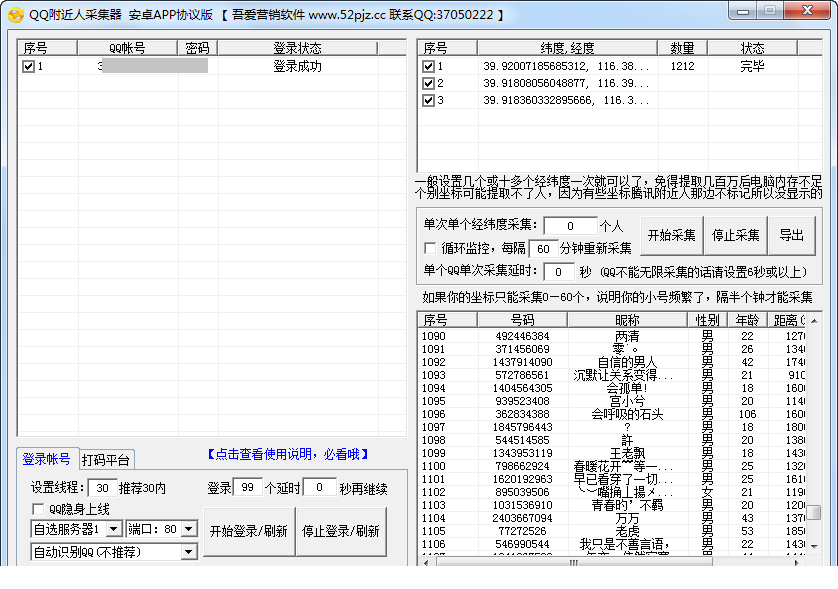The width and height of the screenshot is (838, 589).
Task: Click the results horizontal scrollbar thumb
Action: pyautogui.click(x=575, y=562)
